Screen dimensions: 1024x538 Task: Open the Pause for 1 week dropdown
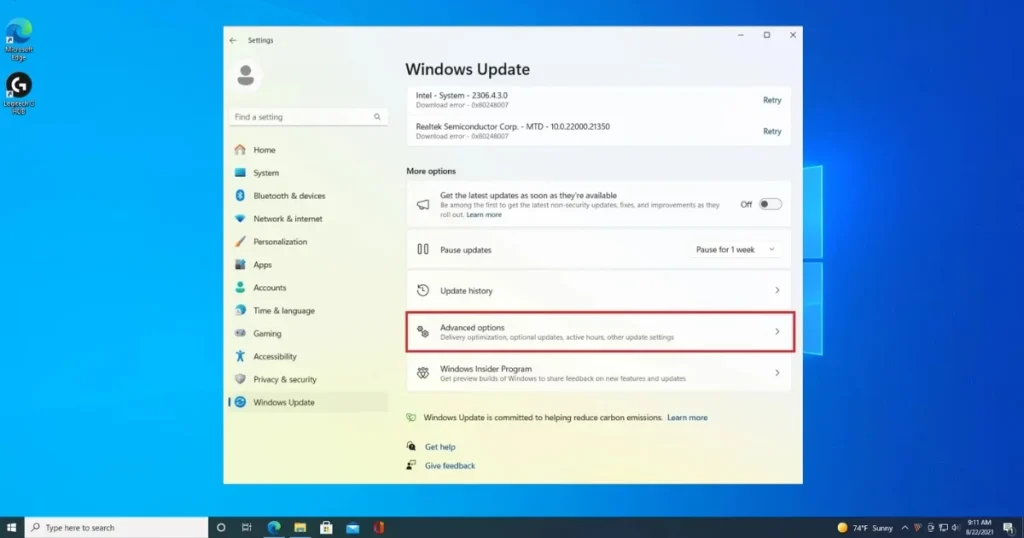click(x=735, y=249)
